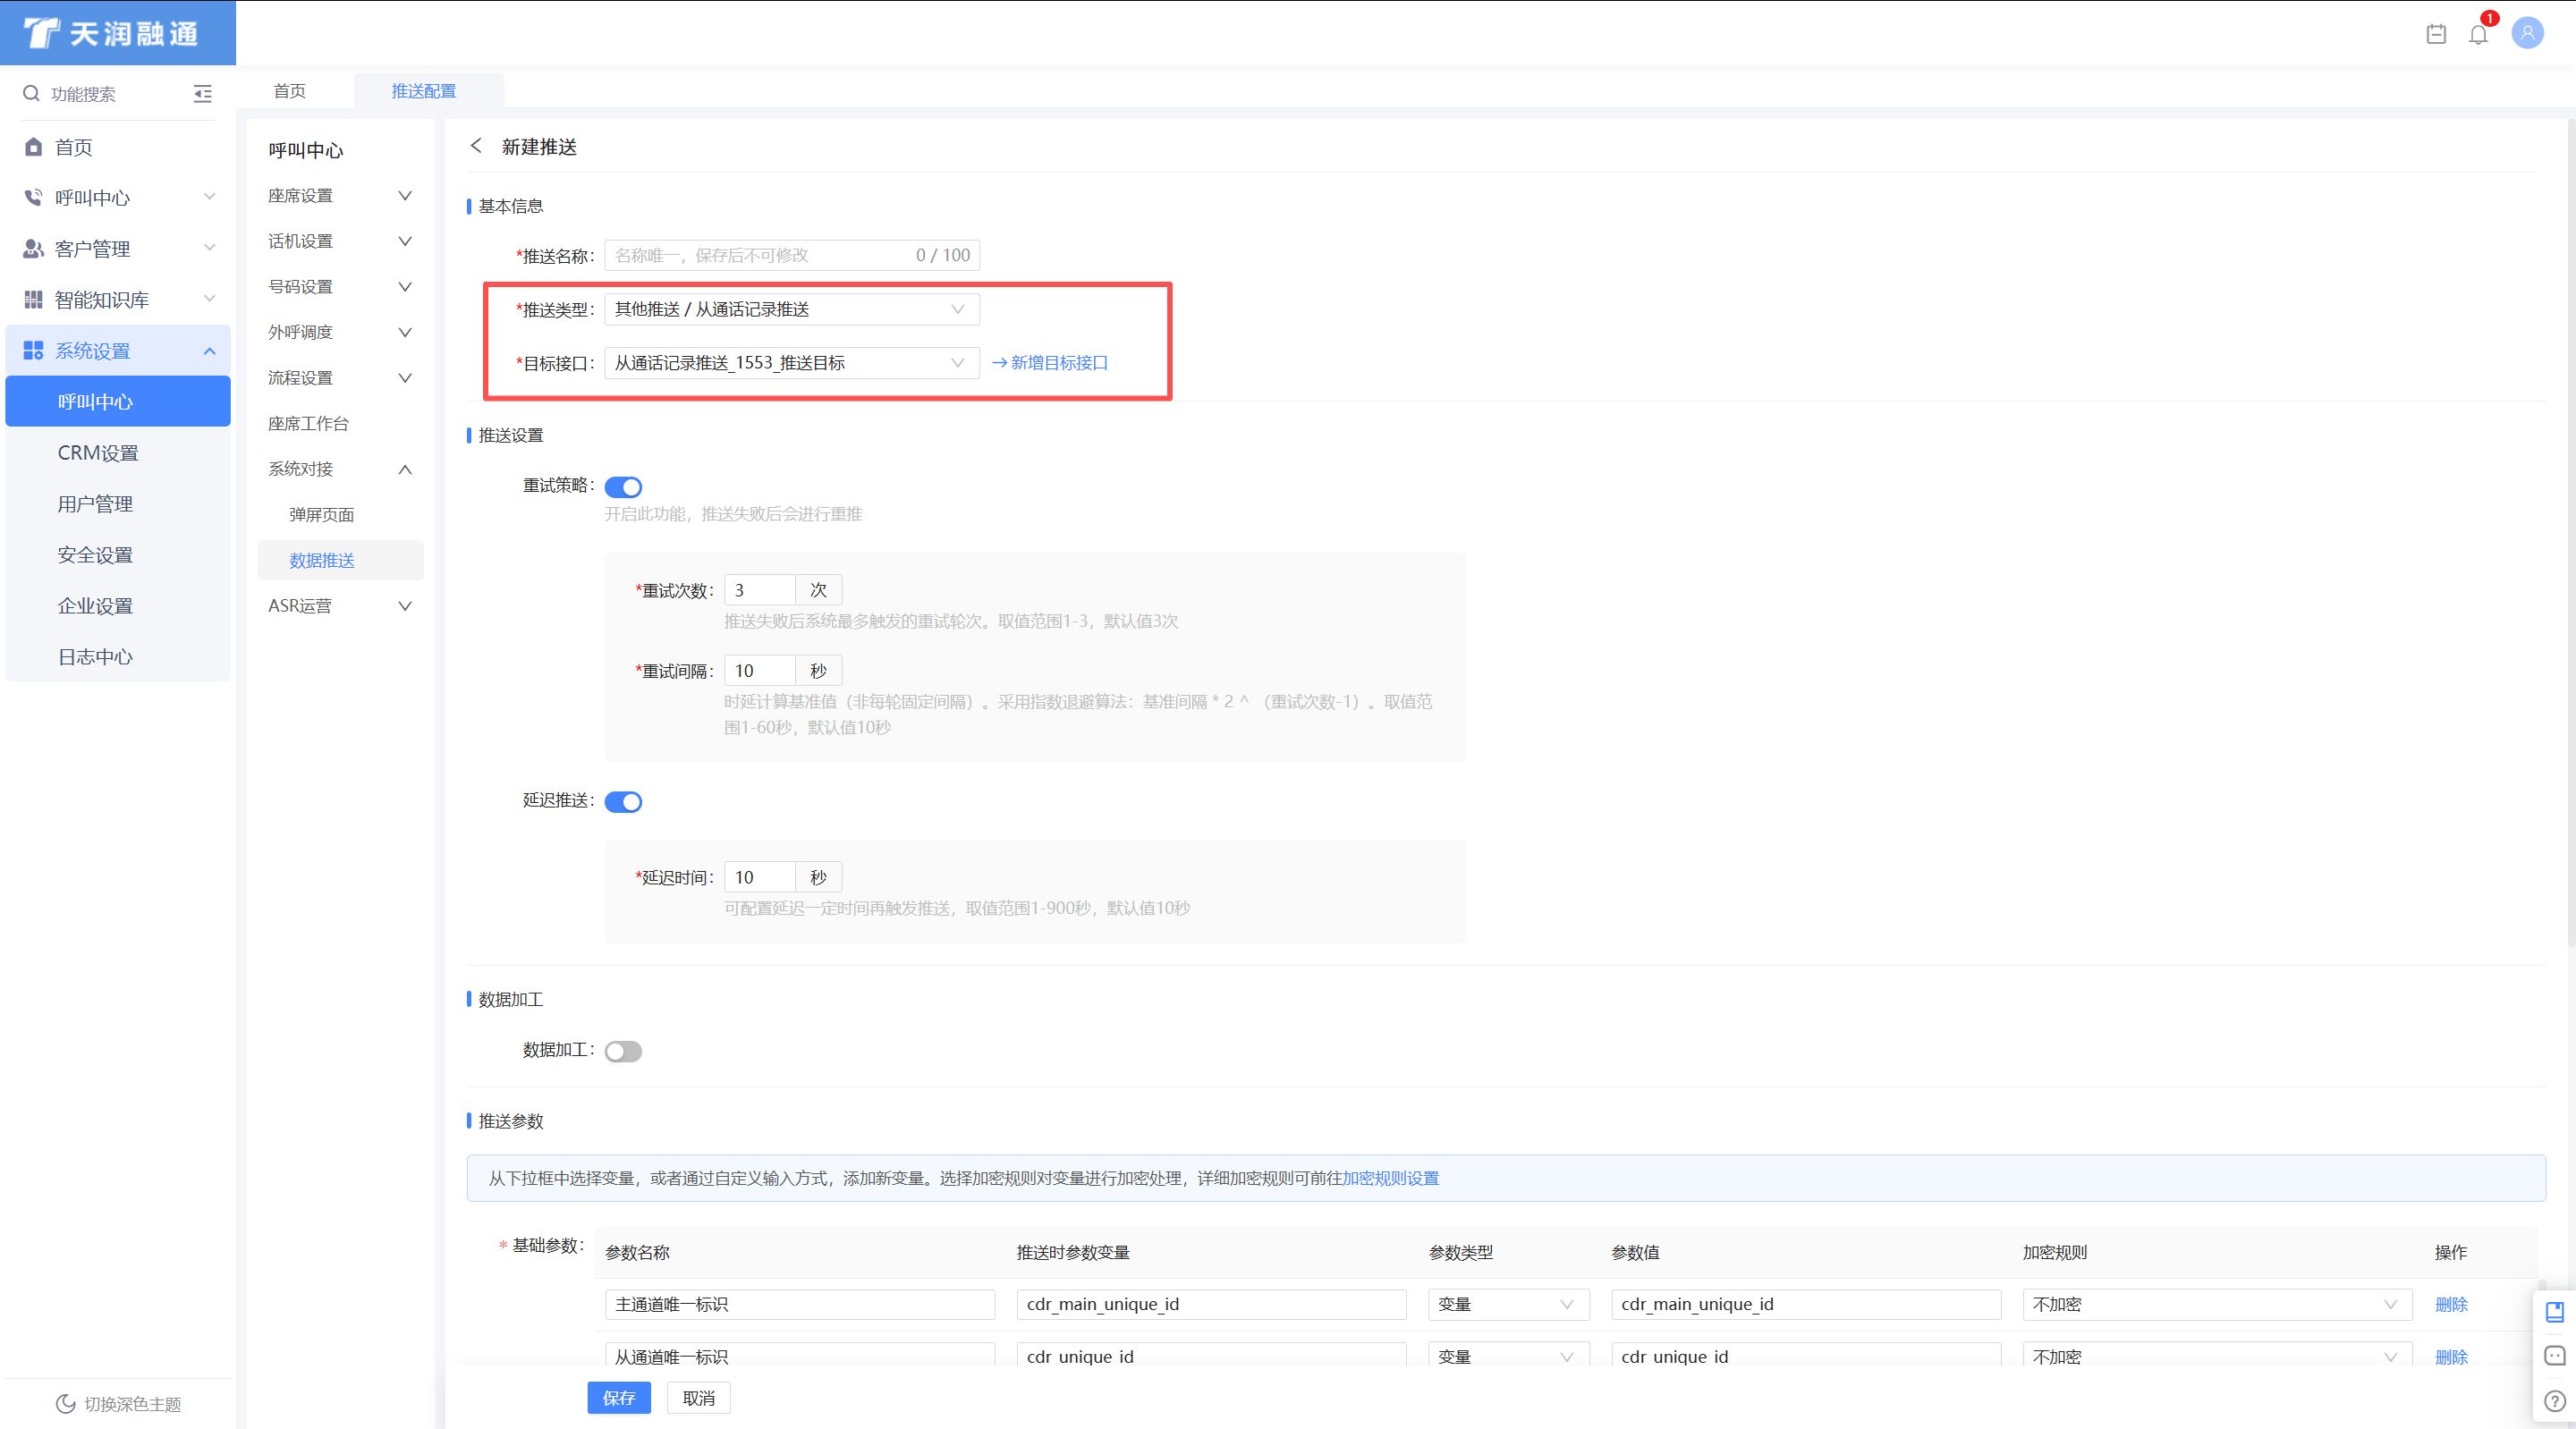Expand ASR运营 menu
Screen dimensions: 2576x1429
coord(340,606)
